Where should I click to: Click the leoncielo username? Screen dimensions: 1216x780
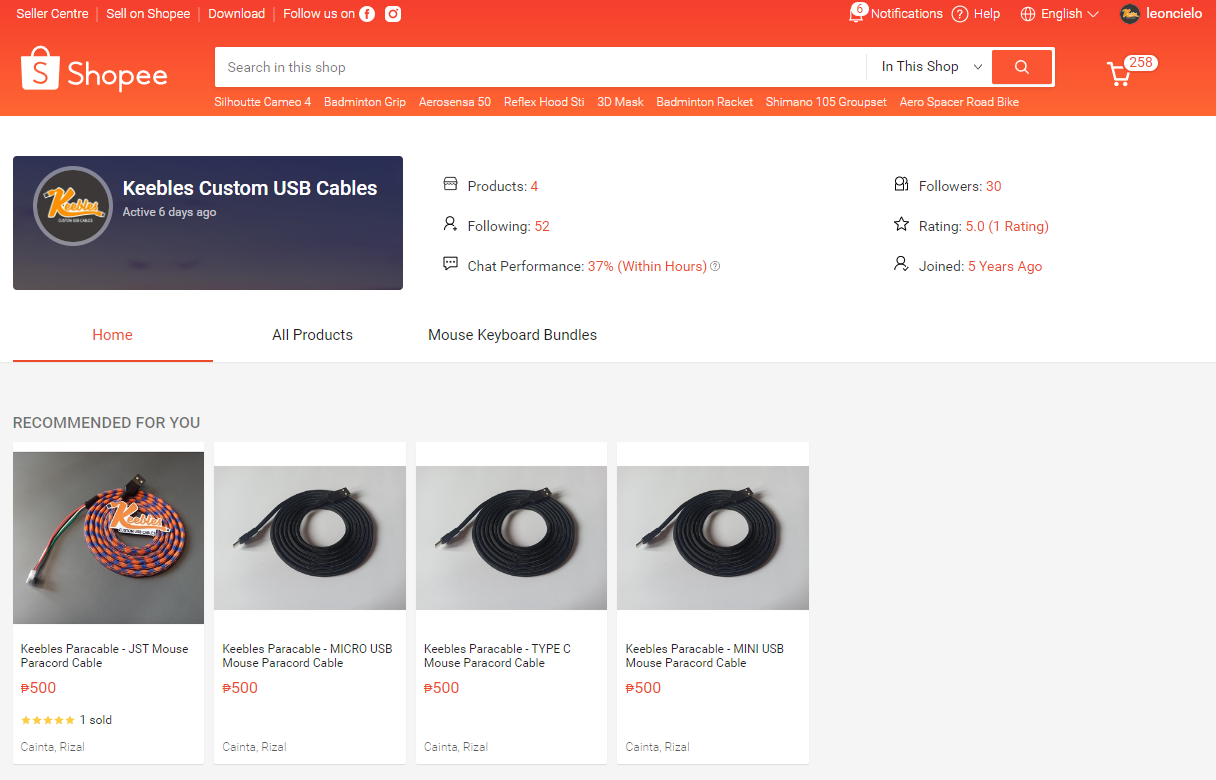click(1174, 14)
